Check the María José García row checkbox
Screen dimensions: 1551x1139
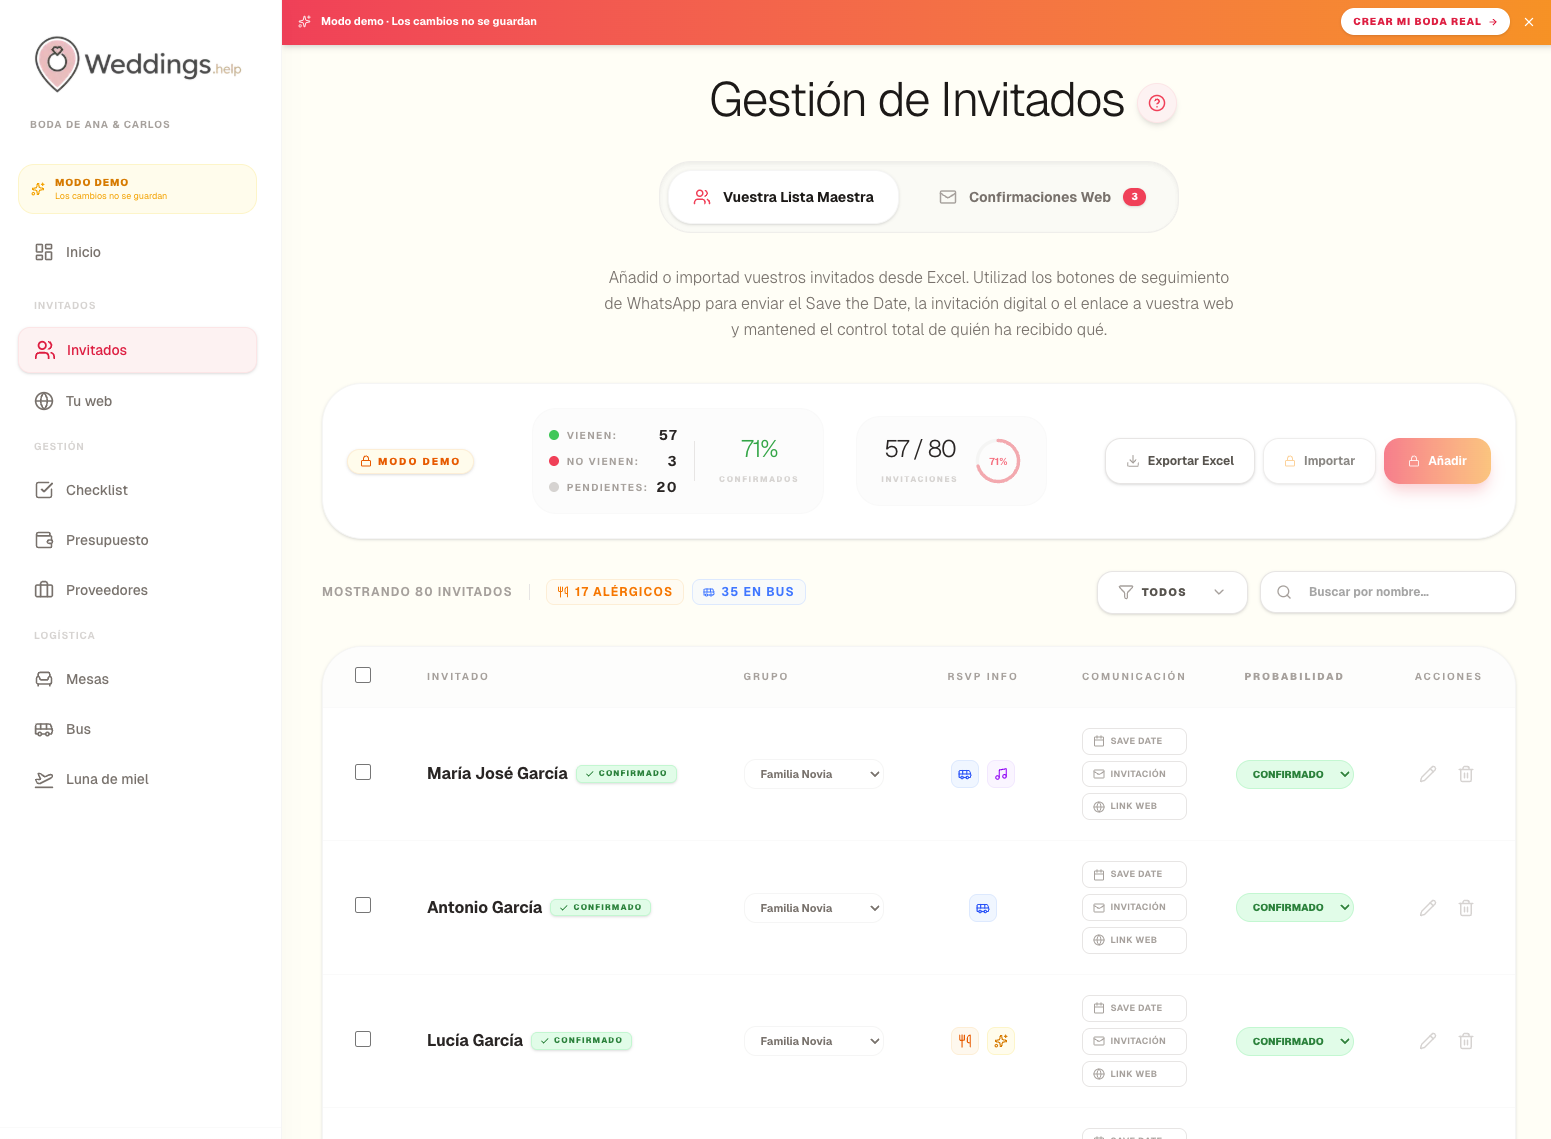(363, 772)
